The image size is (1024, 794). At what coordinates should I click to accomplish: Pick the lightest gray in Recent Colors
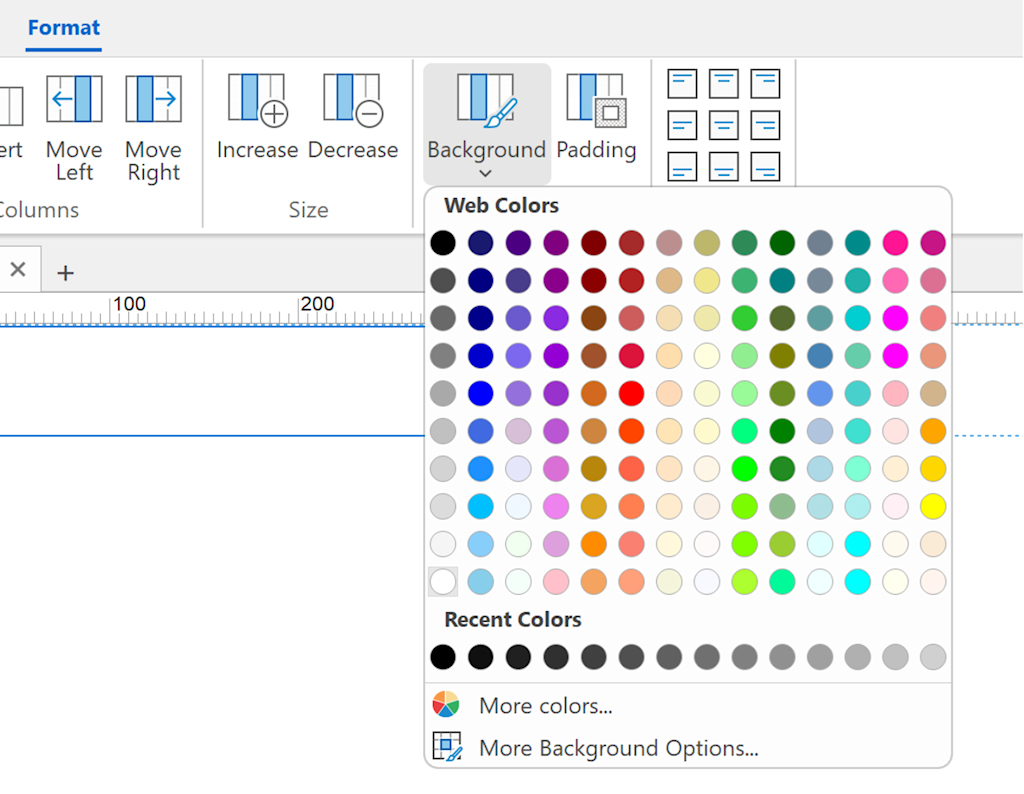click(x=933, y=657)
